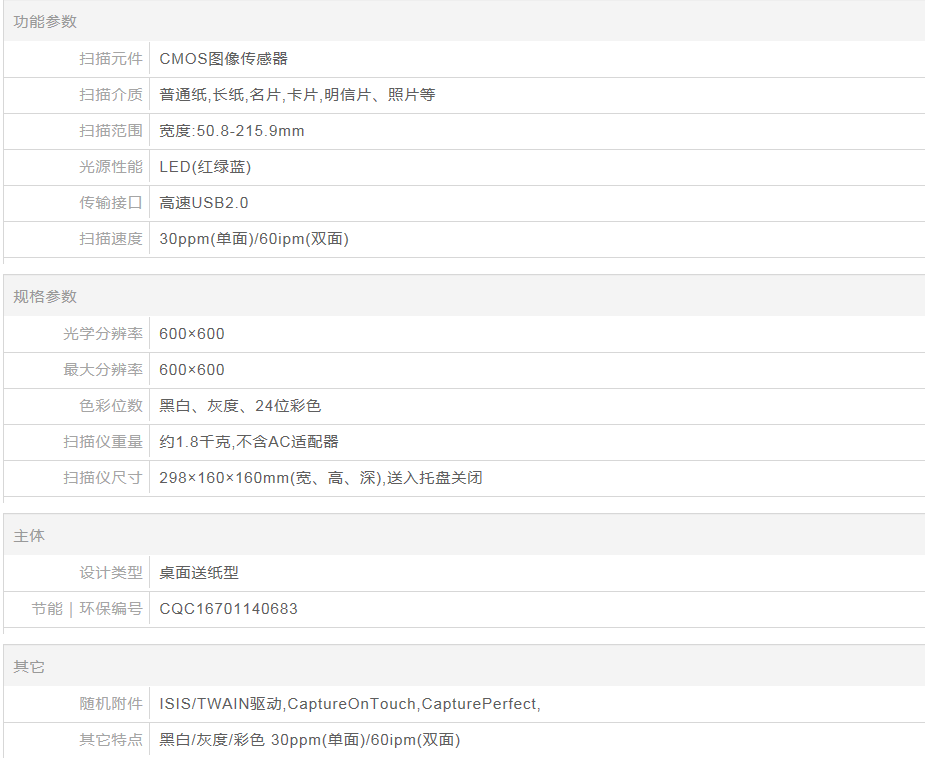925x758 pixels.
Task: Click the 最大分辨率 row label
Action: tap(103, 370)
